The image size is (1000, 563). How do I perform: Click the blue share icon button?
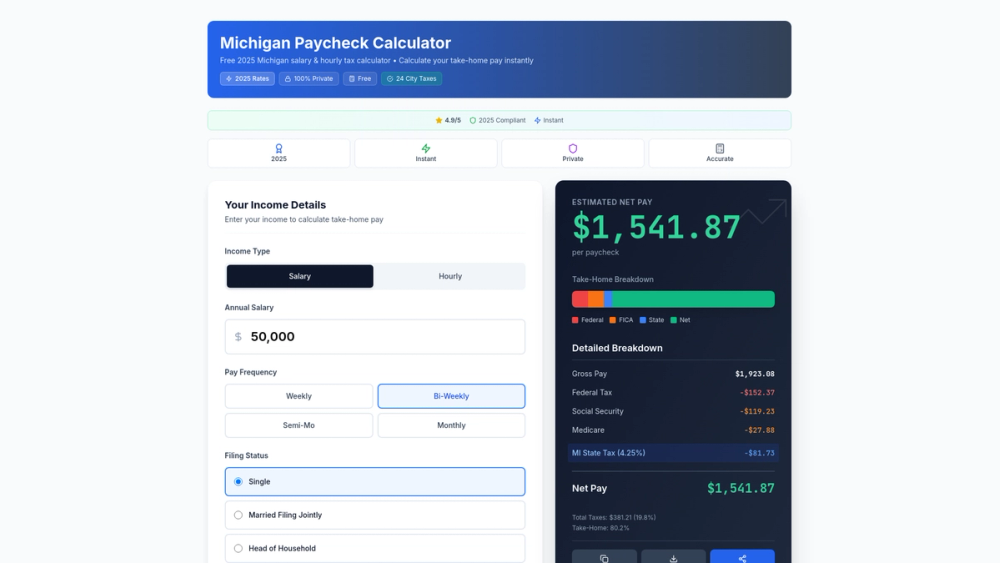coord(742,557)
